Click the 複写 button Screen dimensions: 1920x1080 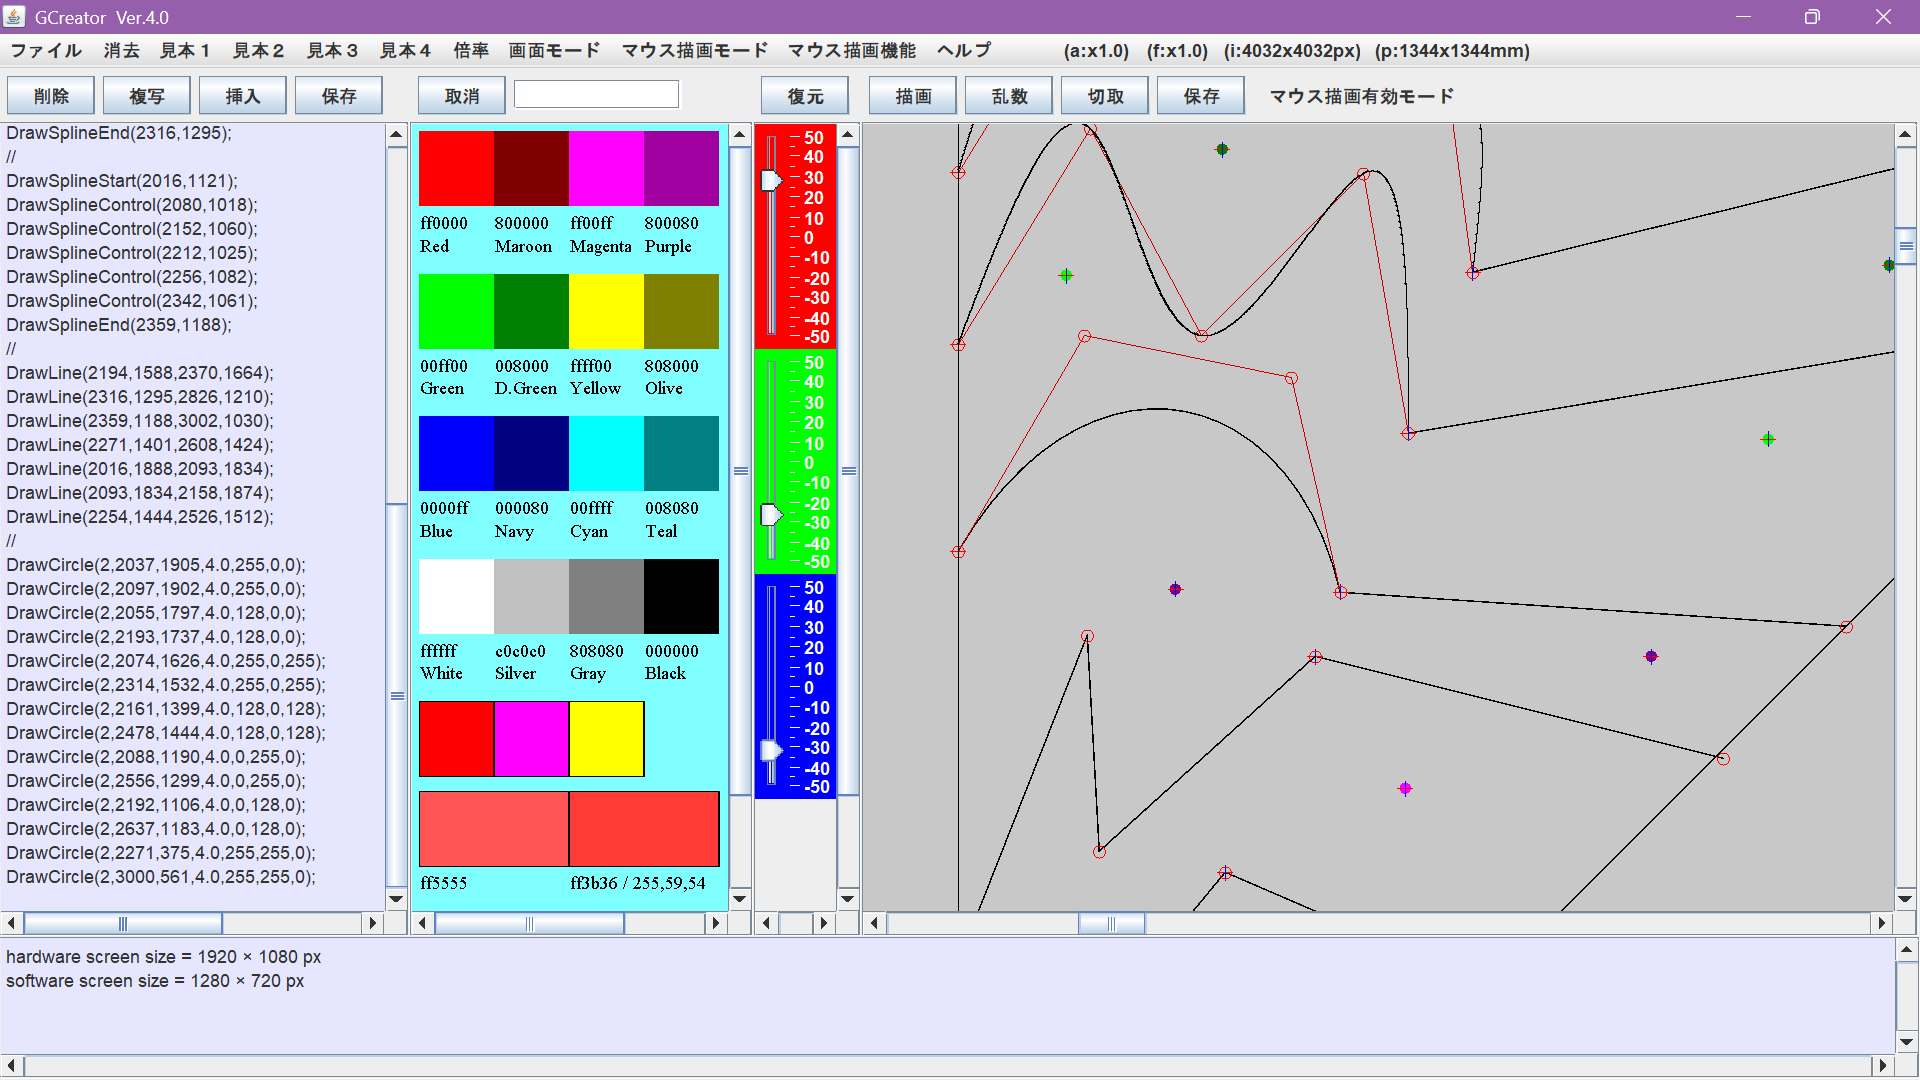[147, 96]
